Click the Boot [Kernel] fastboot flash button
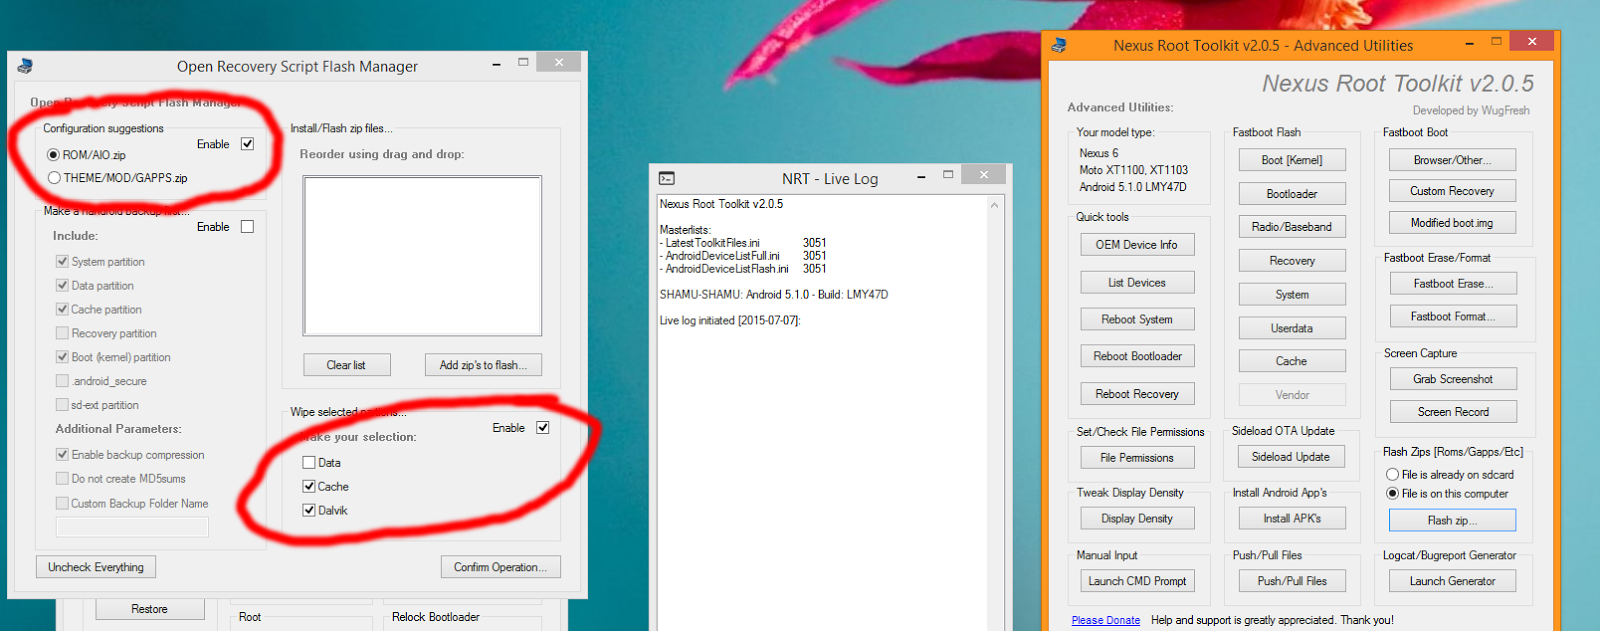This screenshot has height=631, width=1600. pos(1292,160)
